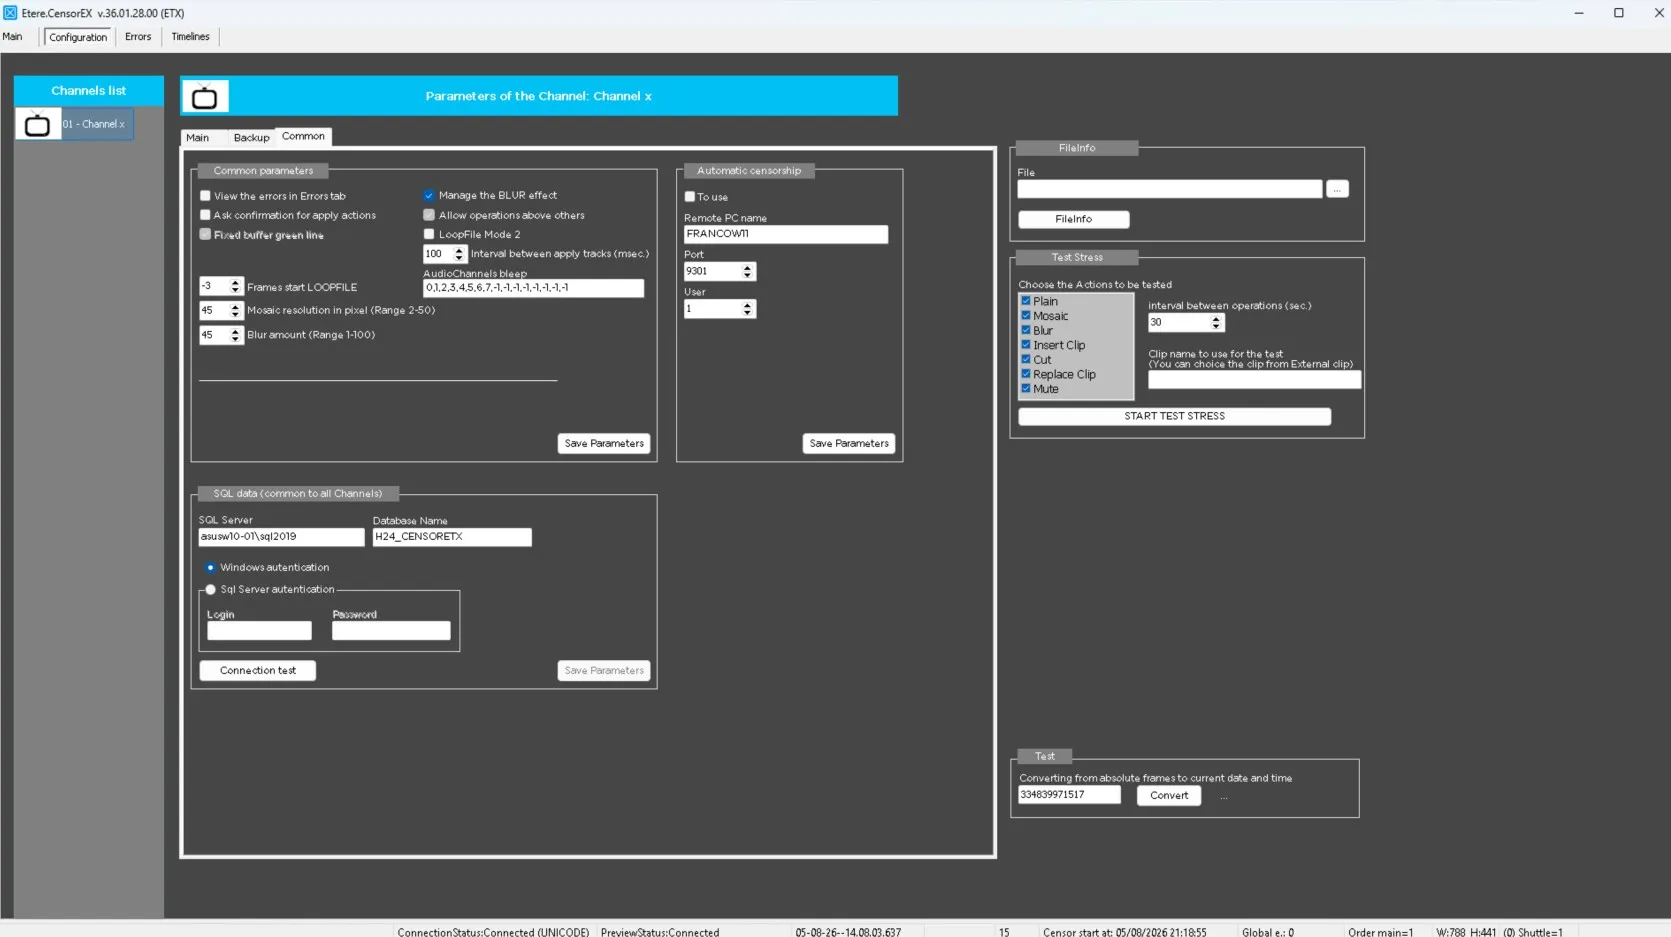Image resolution: width=1671 pixels, height=937 pixels.
Task: Toggle Ask confirmation for apply actions
Action: (205, 215)
